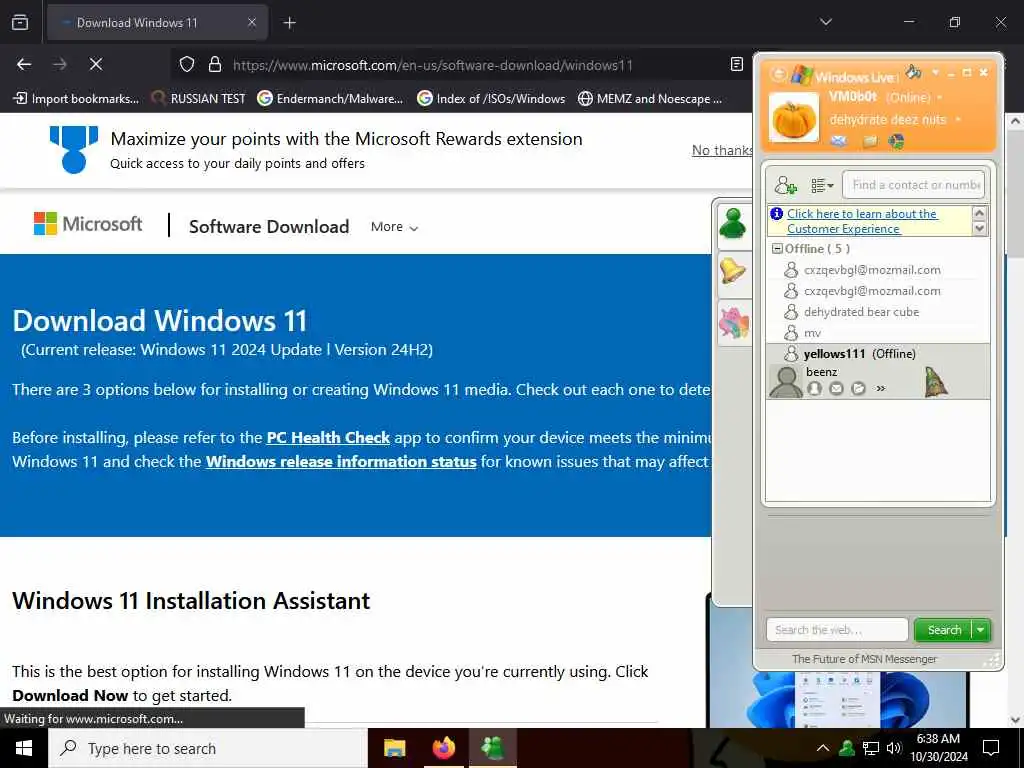
Task: Expand the More menu beside Software Download
Action: 394,227
